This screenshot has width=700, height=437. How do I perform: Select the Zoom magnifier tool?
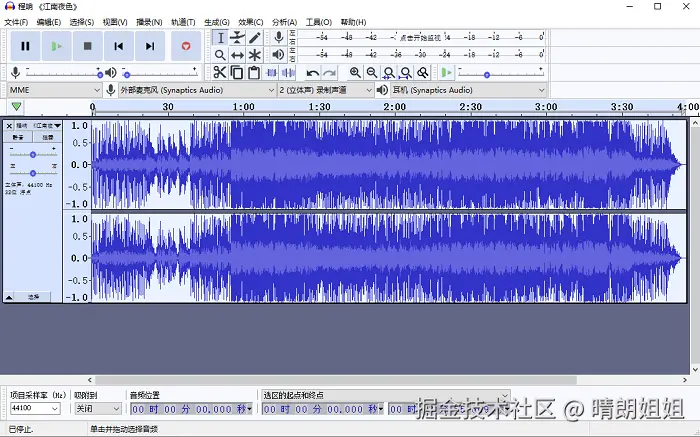click(x=220, y=55)
